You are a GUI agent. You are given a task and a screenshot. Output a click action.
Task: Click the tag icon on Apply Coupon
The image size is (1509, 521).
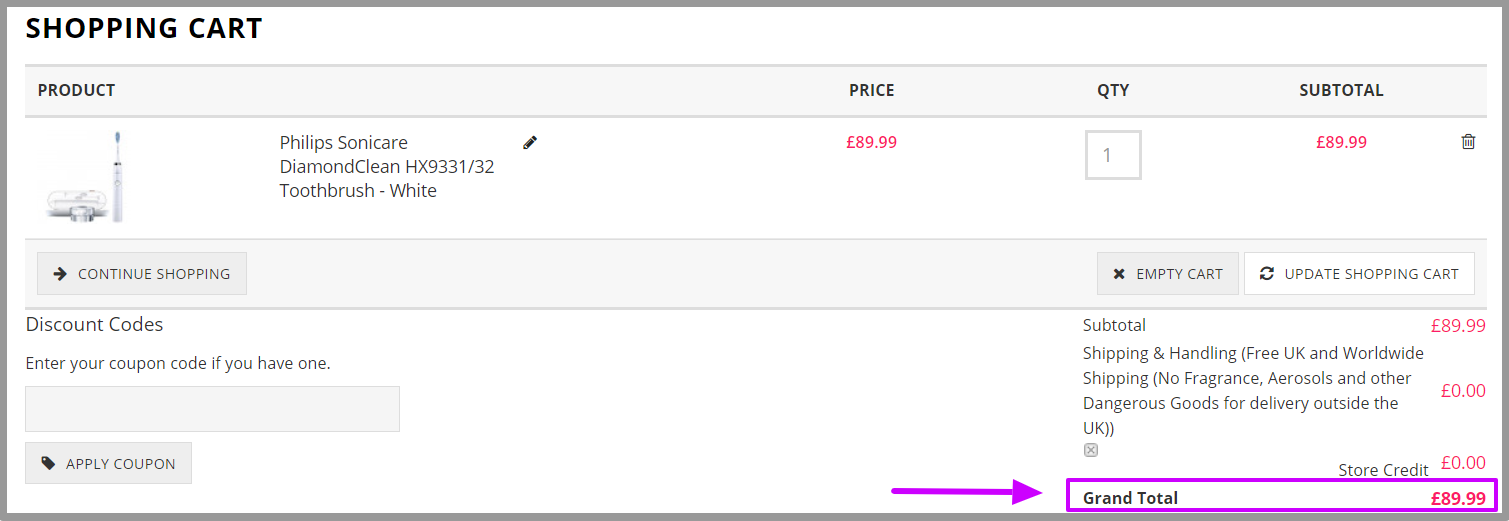click(x=48, y=463)
